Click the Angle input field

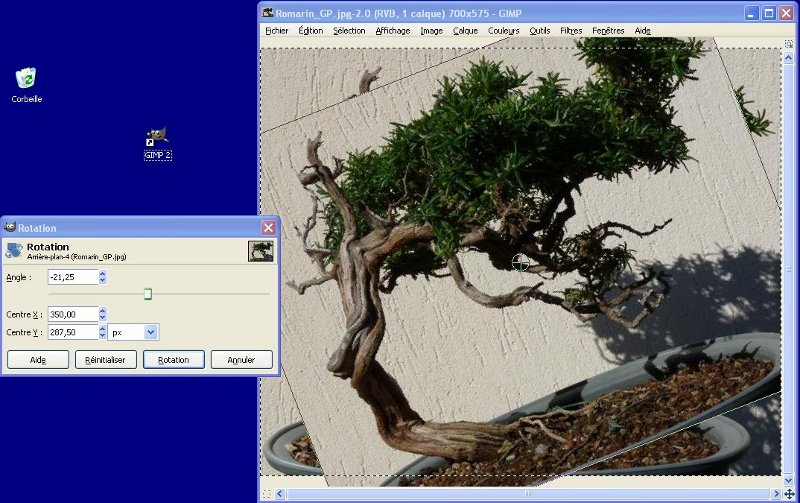click(x=73, y=277)
